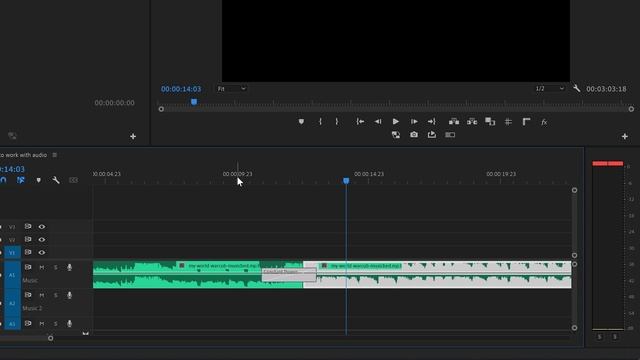Hide track V2 with its eye icon
The height and width of the screenshot is (360, 640).
tap(42, 240)
